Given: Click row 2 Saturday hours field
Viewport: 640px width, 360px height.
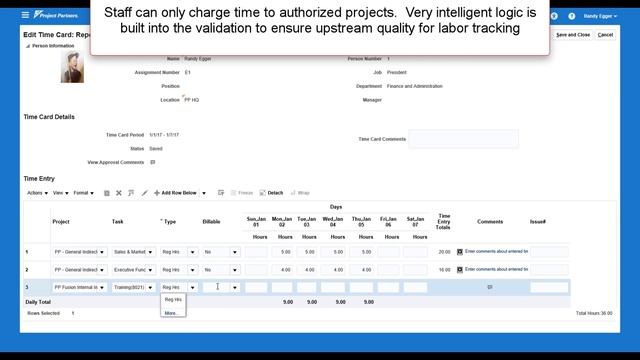Looking at the screenshot, I should click(415, 270).
